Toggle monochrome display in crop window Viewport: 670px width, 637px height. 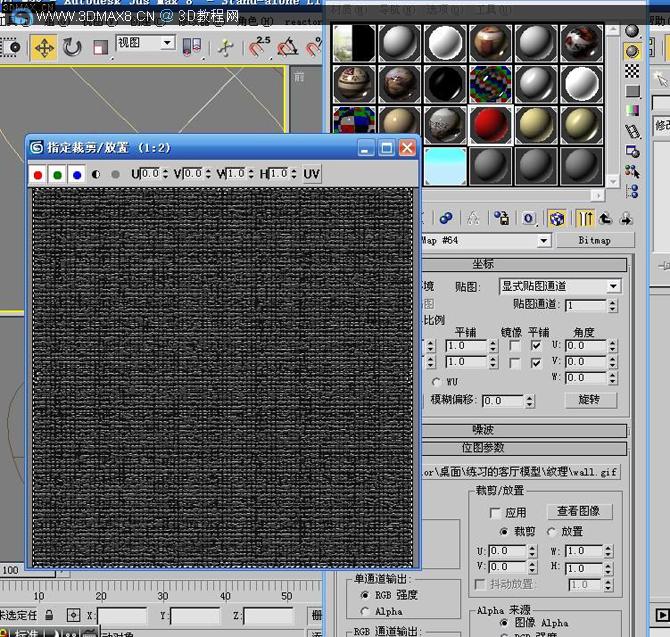click(x=115, y=175)
